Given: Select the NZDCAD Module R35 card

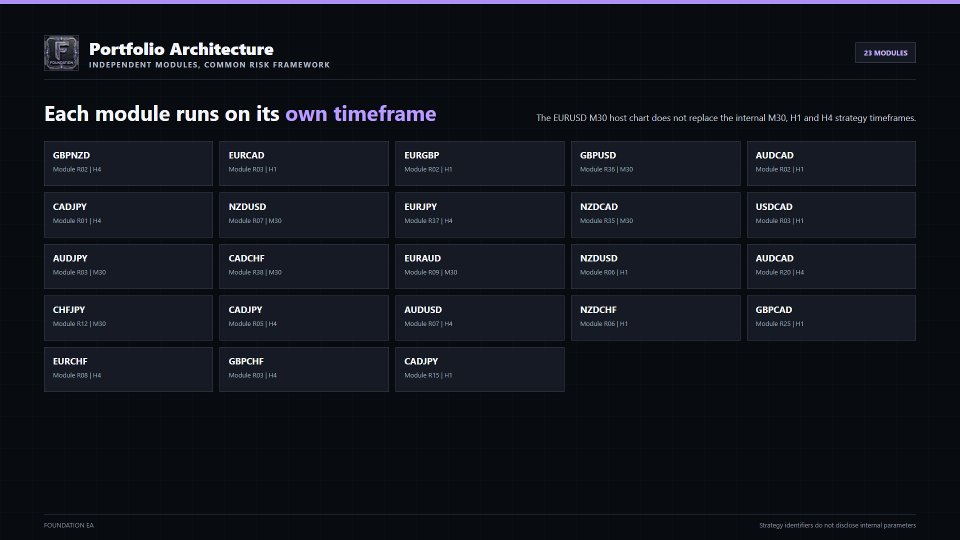Looking at the screenshot, I should (656, 215).
